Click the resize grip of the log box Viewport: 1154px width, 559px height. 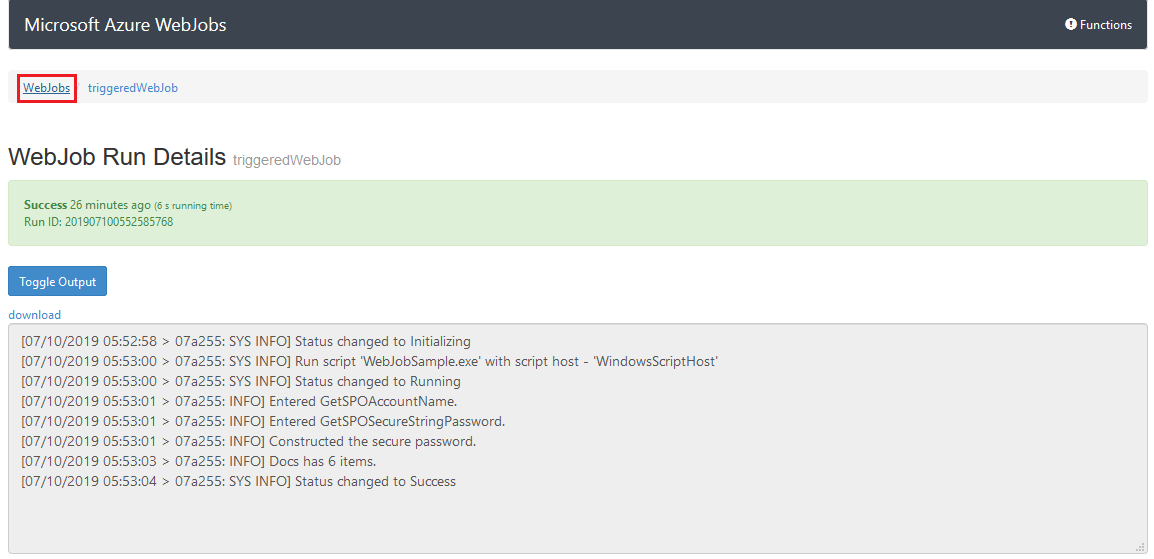click(1140, 546)
